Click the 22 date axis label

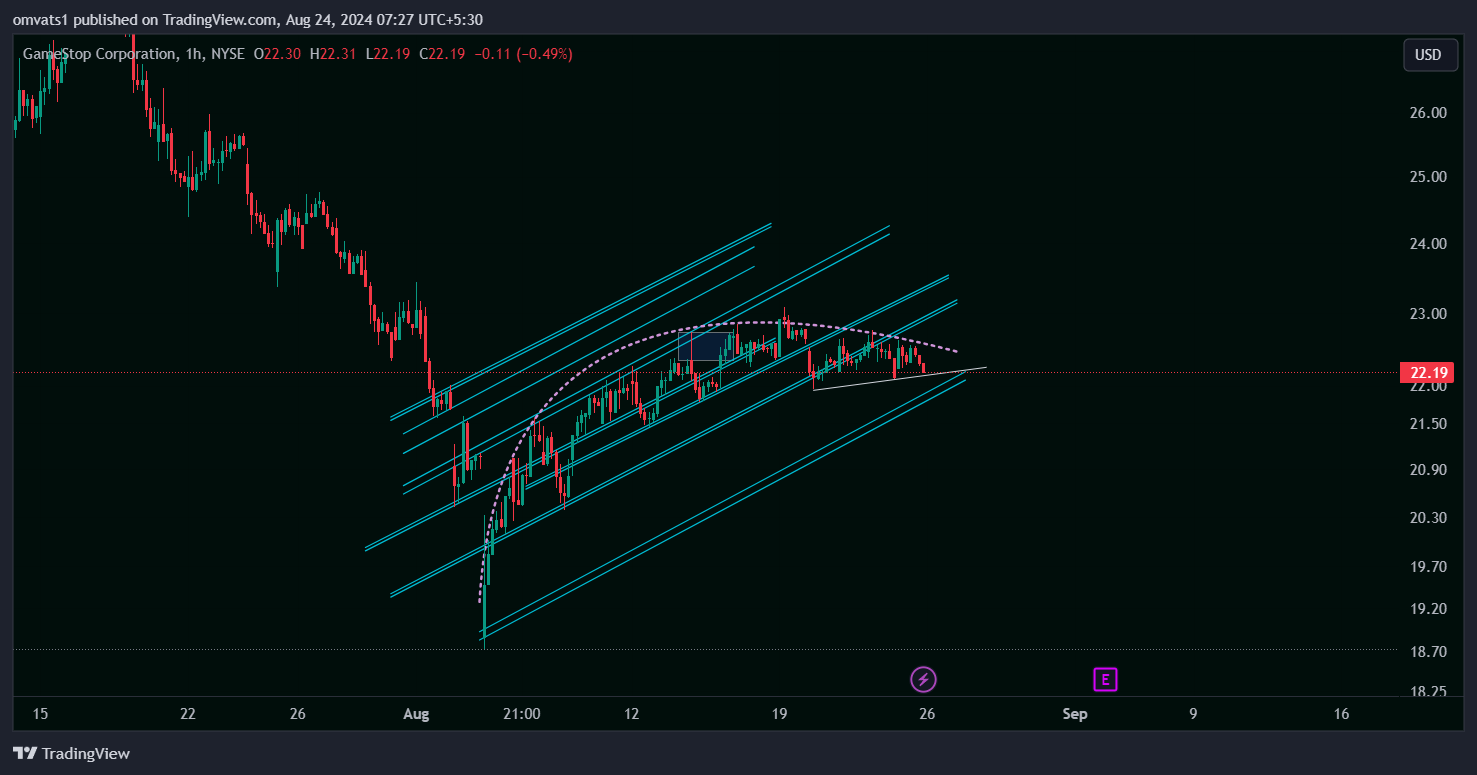[x=188, y=714]
